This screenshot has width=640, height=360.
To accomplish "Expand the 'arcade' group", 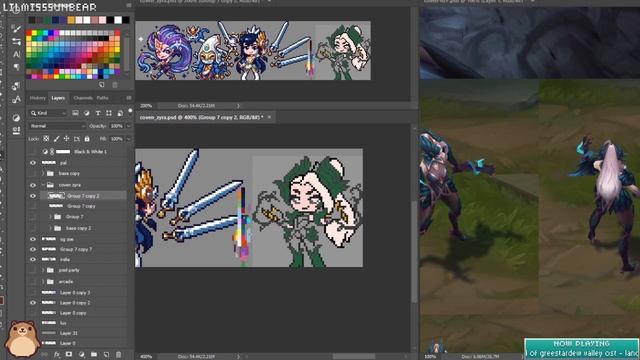I will (x=43, y=281).
